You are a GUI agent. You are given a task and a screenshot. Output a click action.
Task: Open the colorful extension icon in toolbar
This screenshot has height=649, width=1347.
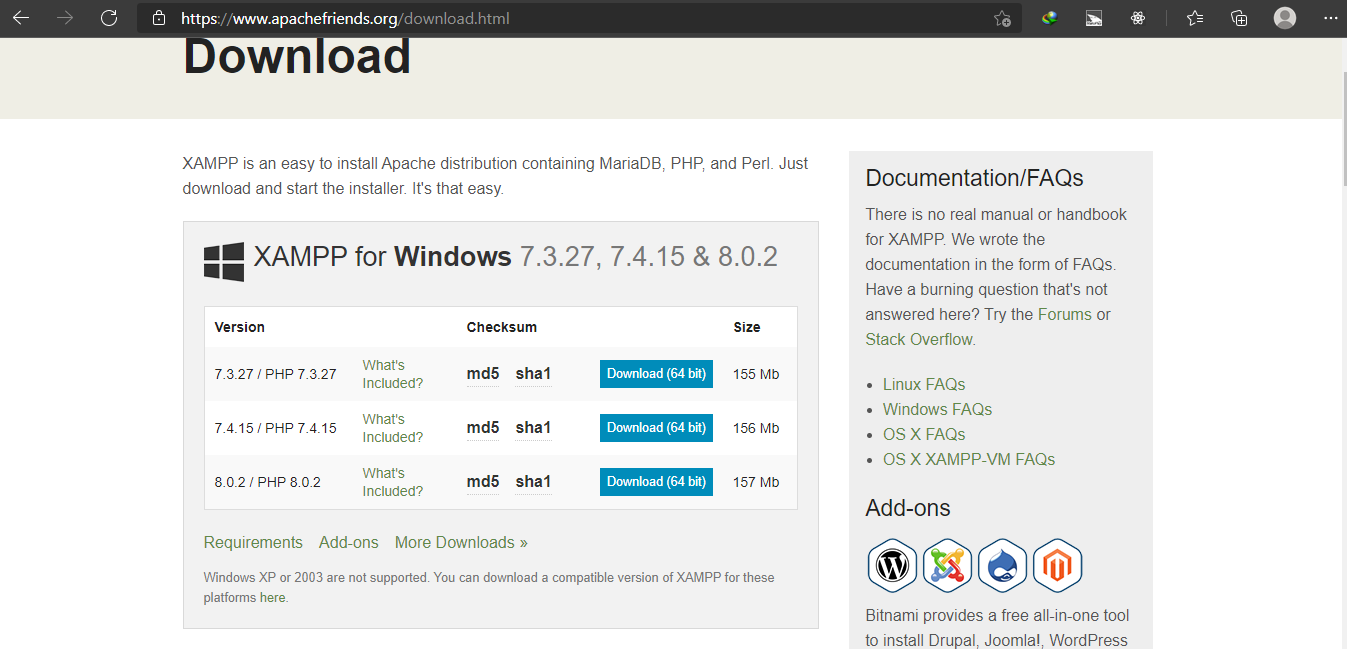pyautogui.click(x=1049, y=18)
